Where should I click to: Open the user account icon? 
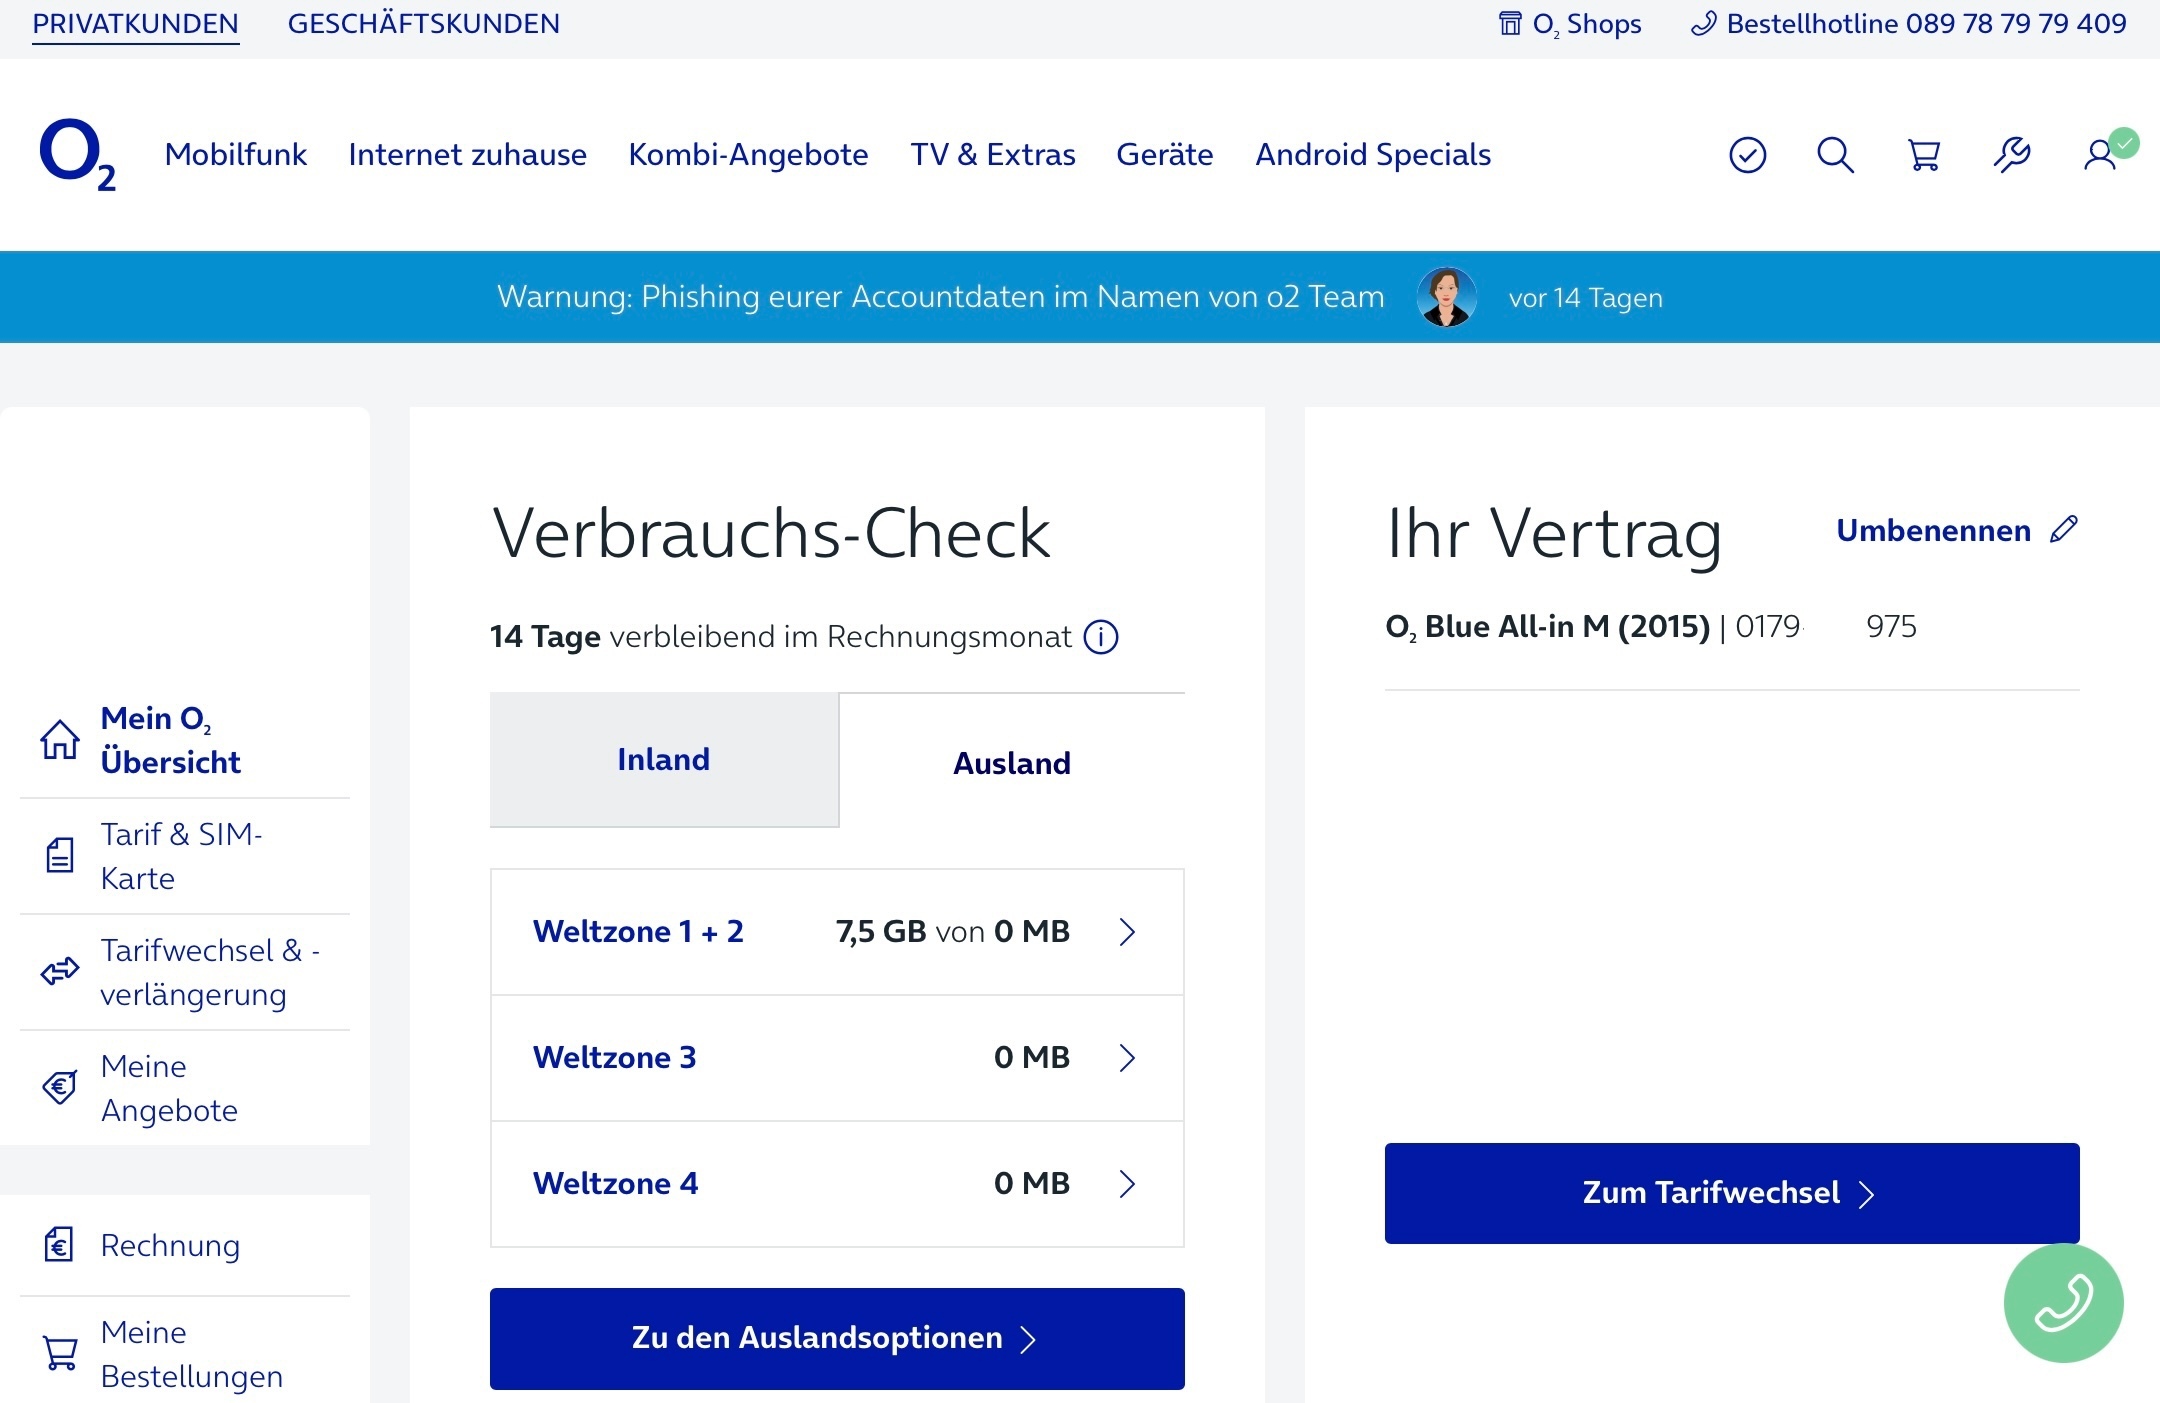(x=2101, y=155)
